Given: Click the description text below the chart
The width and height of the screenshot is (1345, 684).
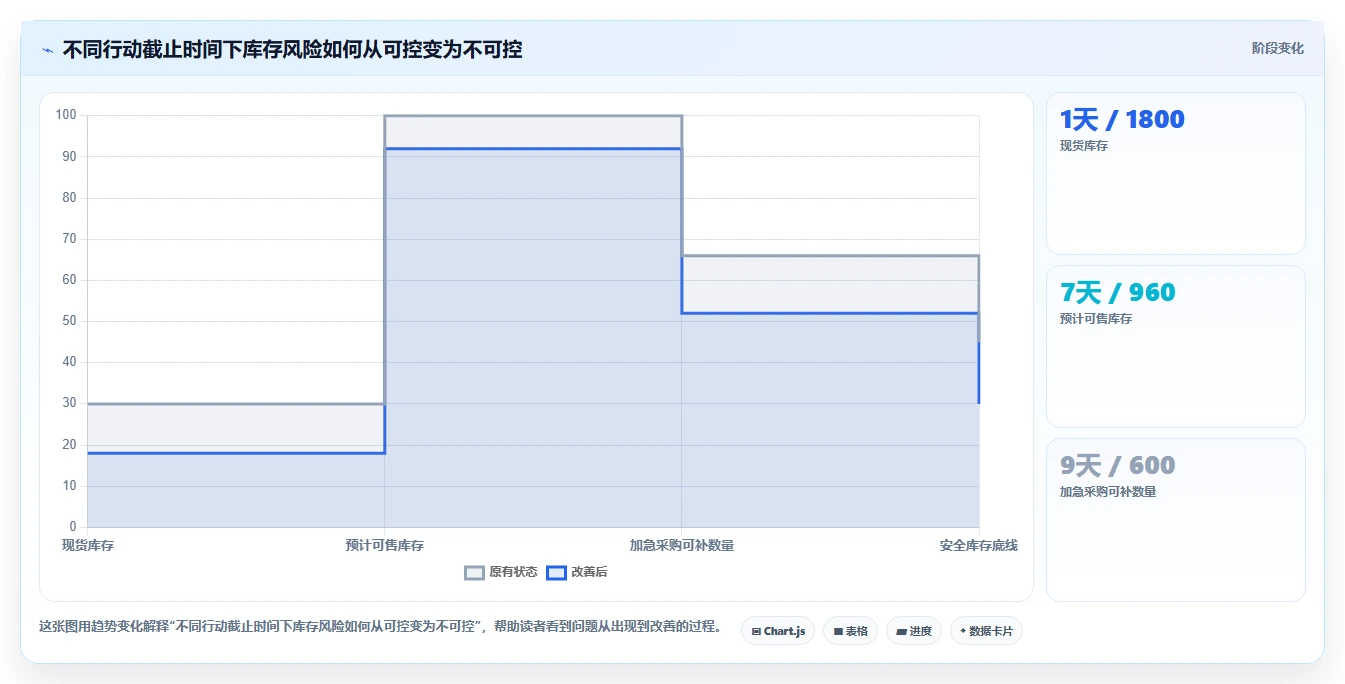Looking at the screenshot, I should pos(381,627).
